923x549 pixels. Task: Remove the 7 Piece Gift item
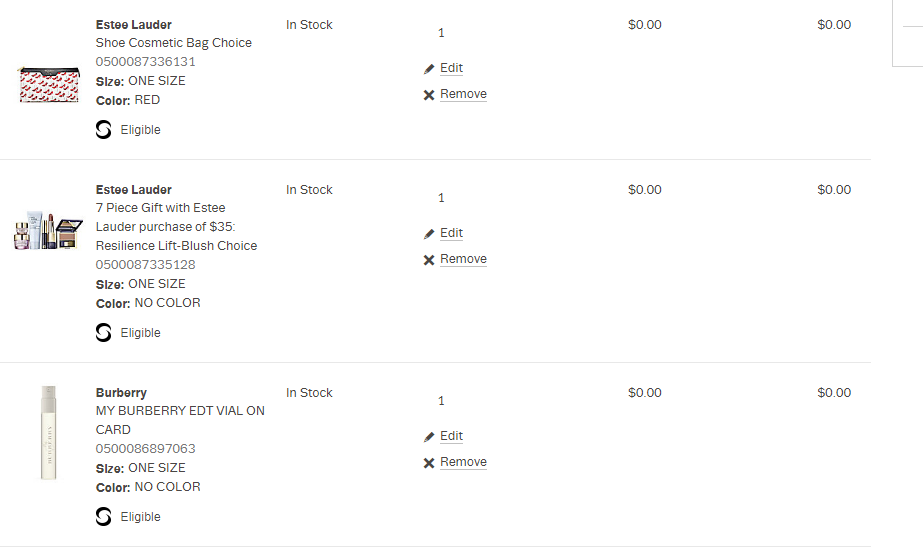click(x=463, y=259)
